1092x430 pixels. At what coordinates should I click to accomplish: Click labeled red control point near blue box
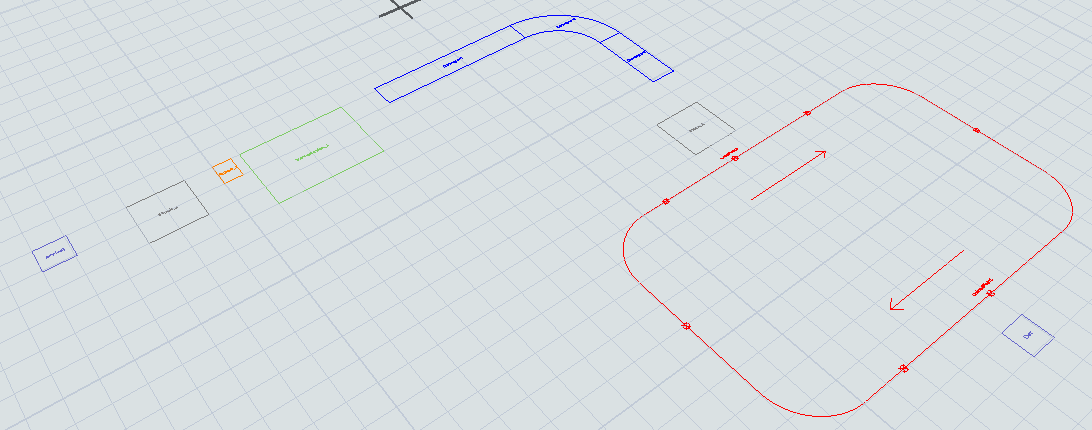[988, 291]
